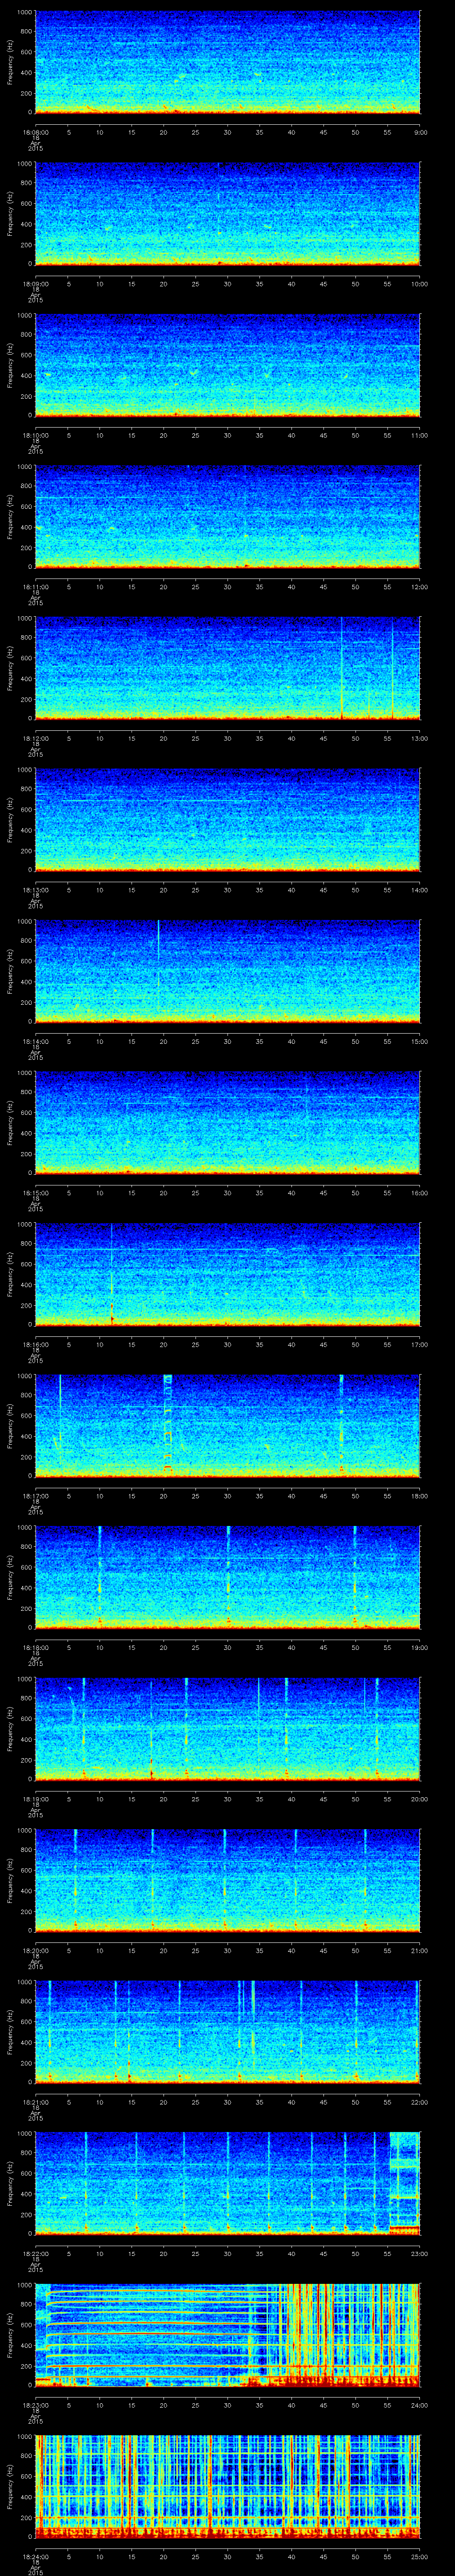Click the 18:15:00 time axis label
This screenshot has height=2576, width=455.
pyautogui.click(x=35, y=1193)
